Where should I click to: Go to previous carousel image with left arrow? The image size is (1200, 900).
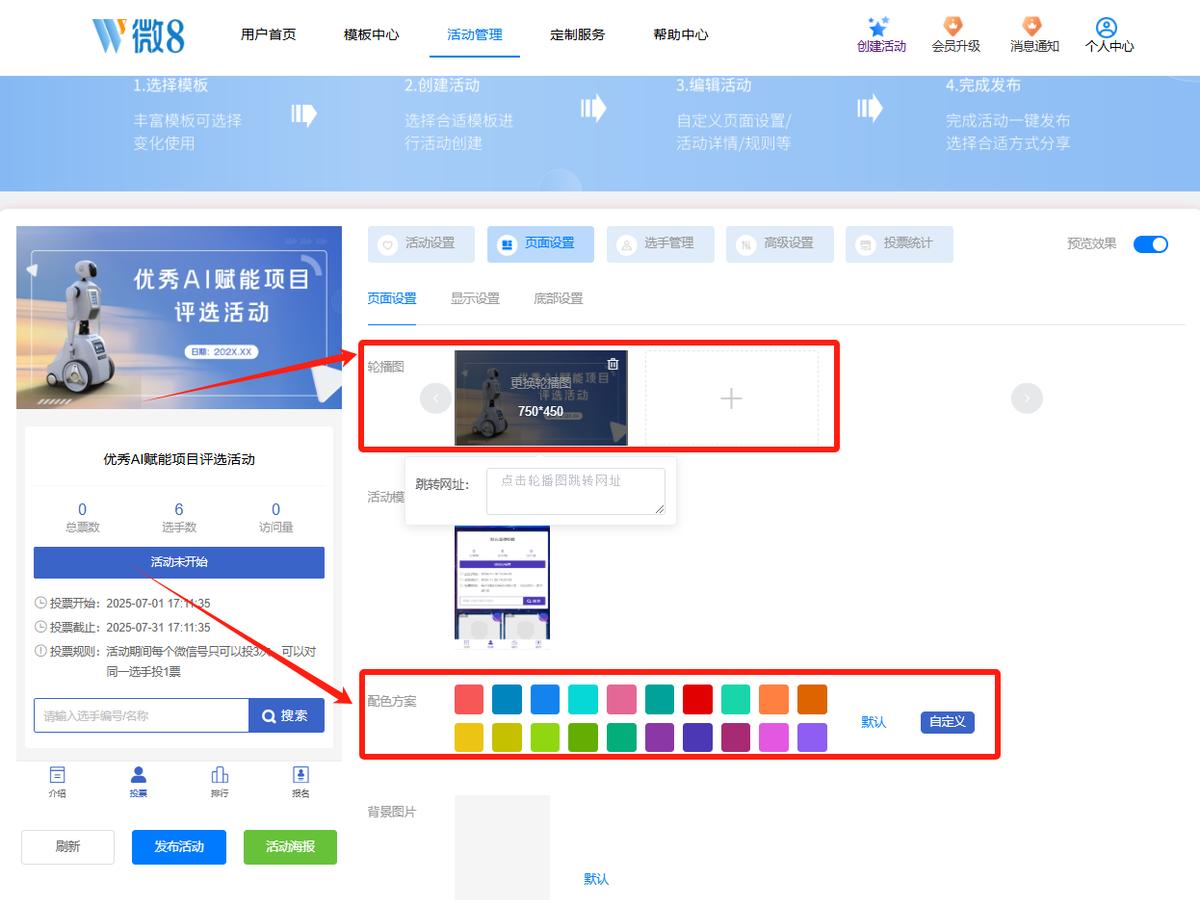point(436,398)
